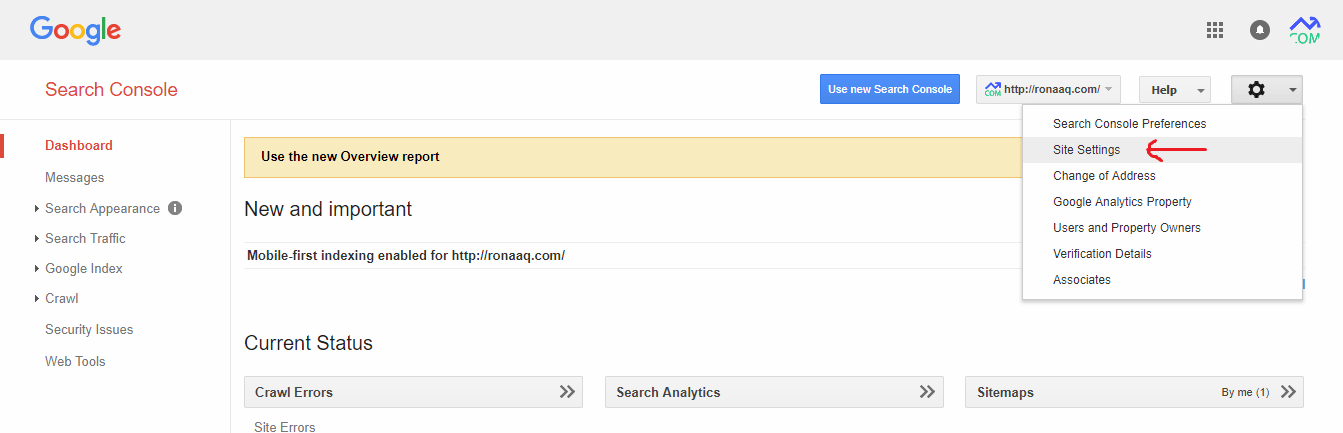Select Users and Property Owners
This screenshot has height=433, width=1343.
[x=1162, y=228]
